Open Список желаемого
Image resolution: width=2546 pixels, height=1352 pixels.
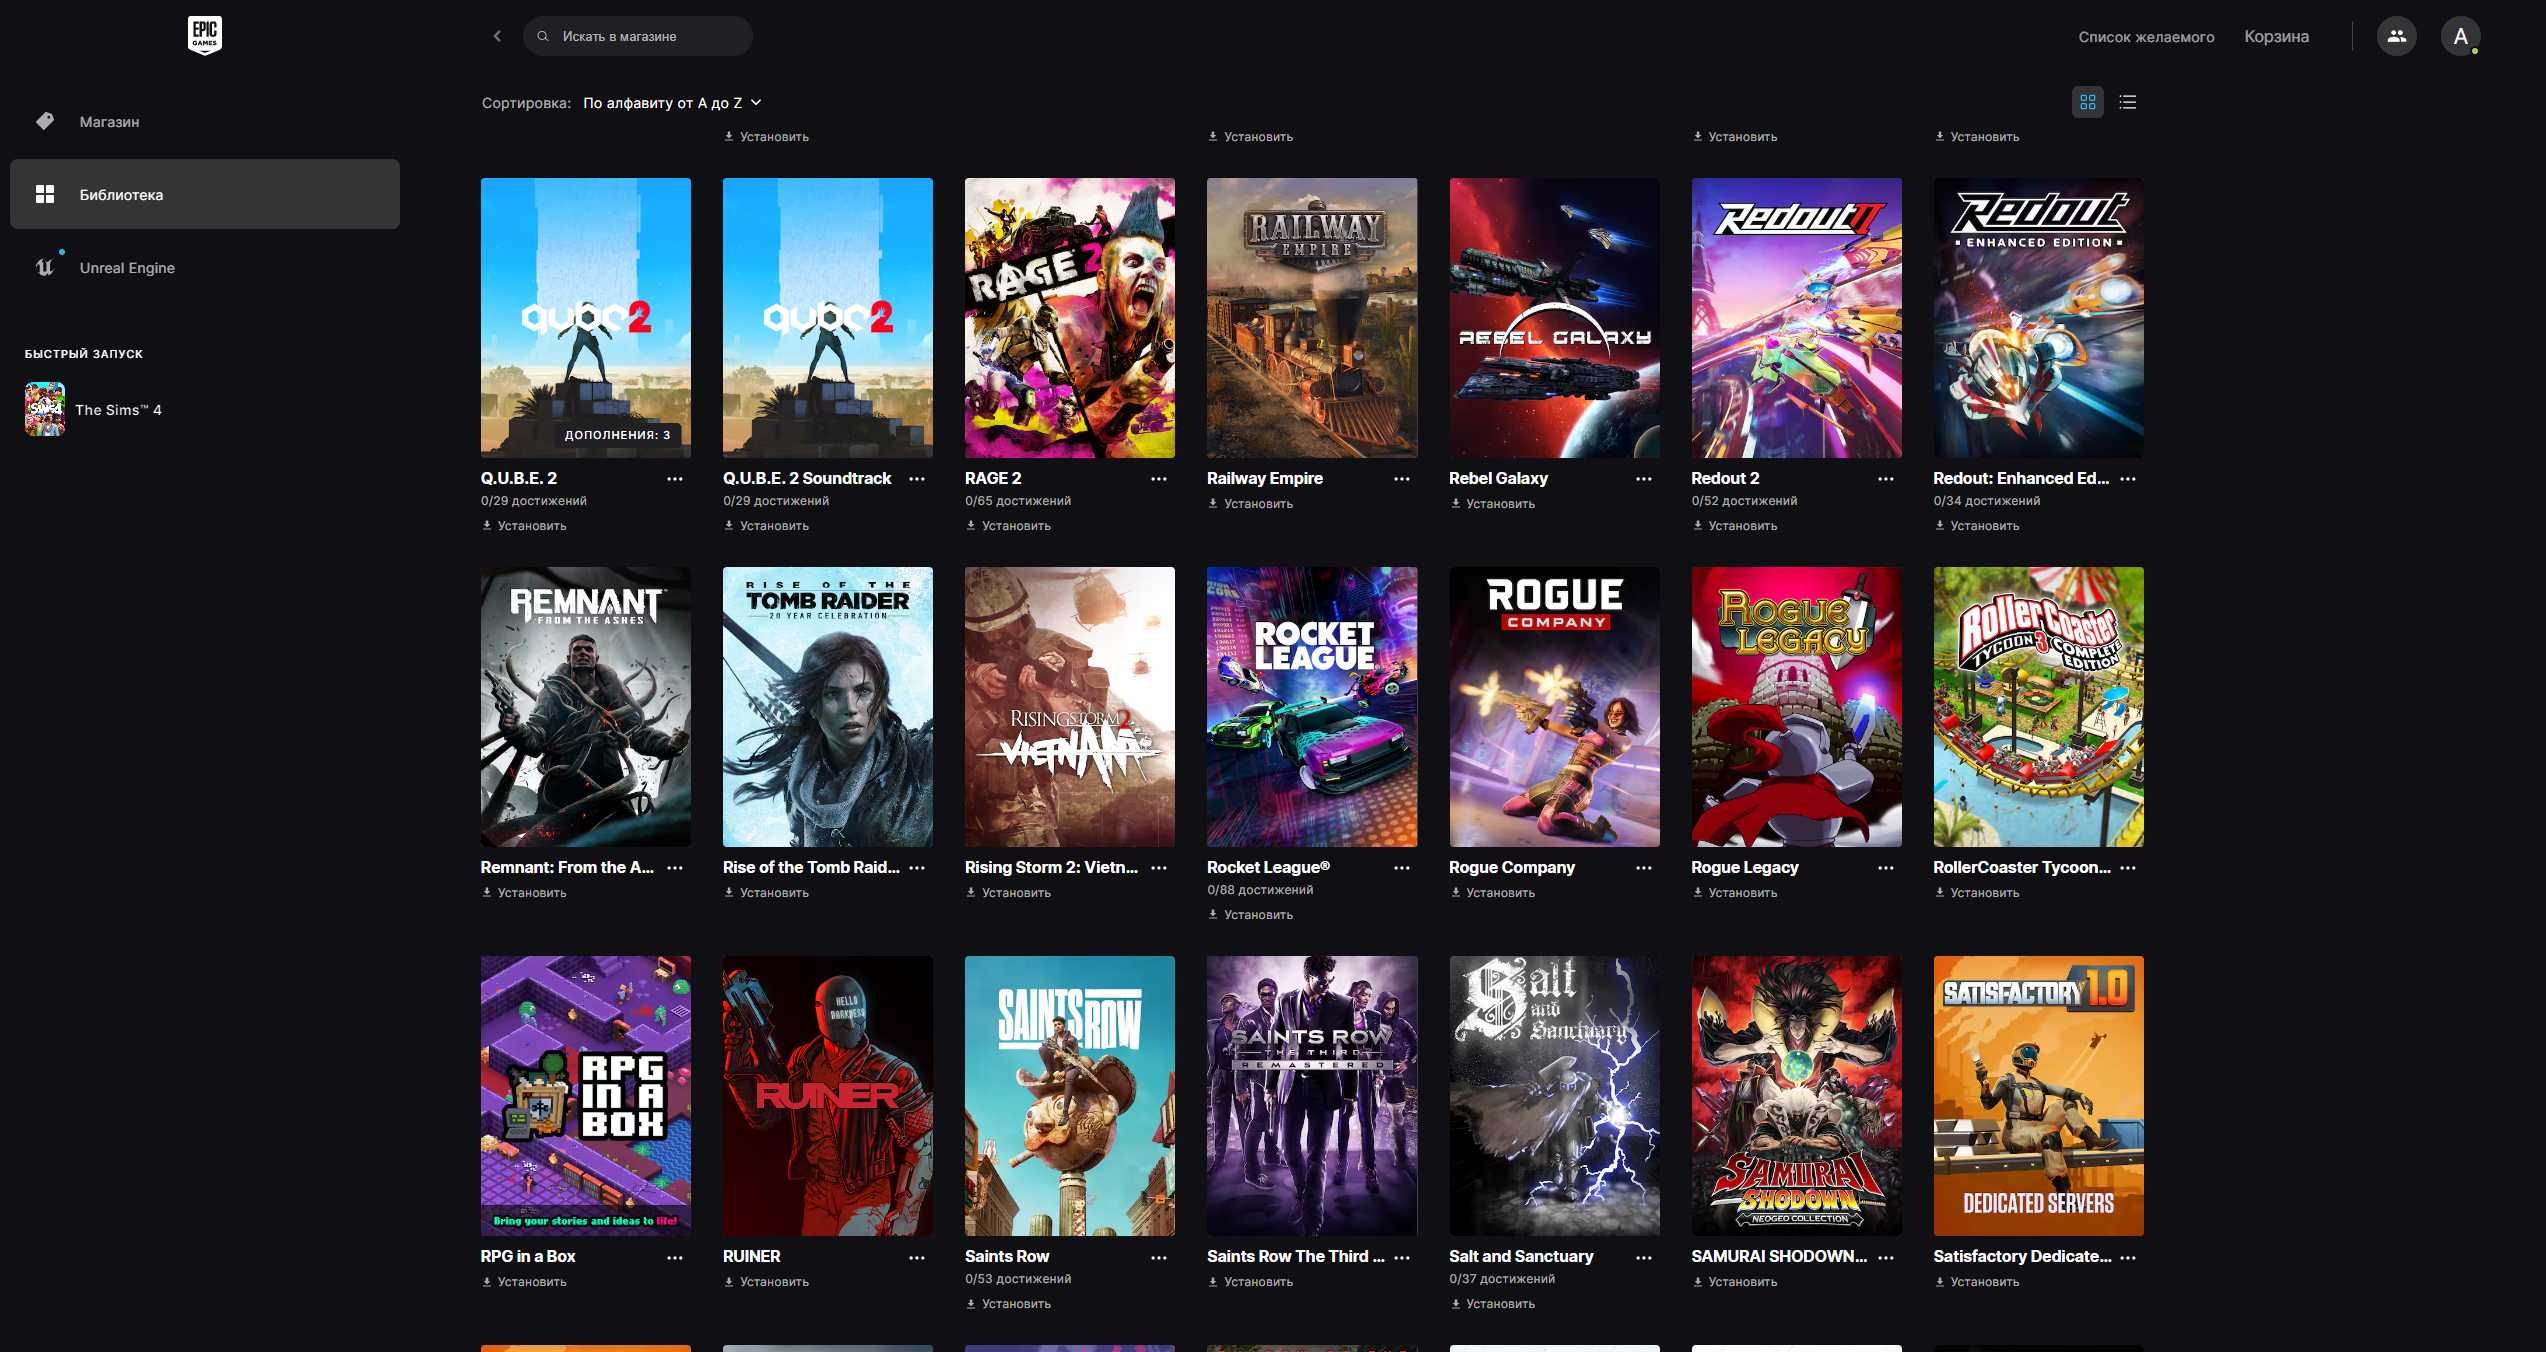[x=2146, y=37]
